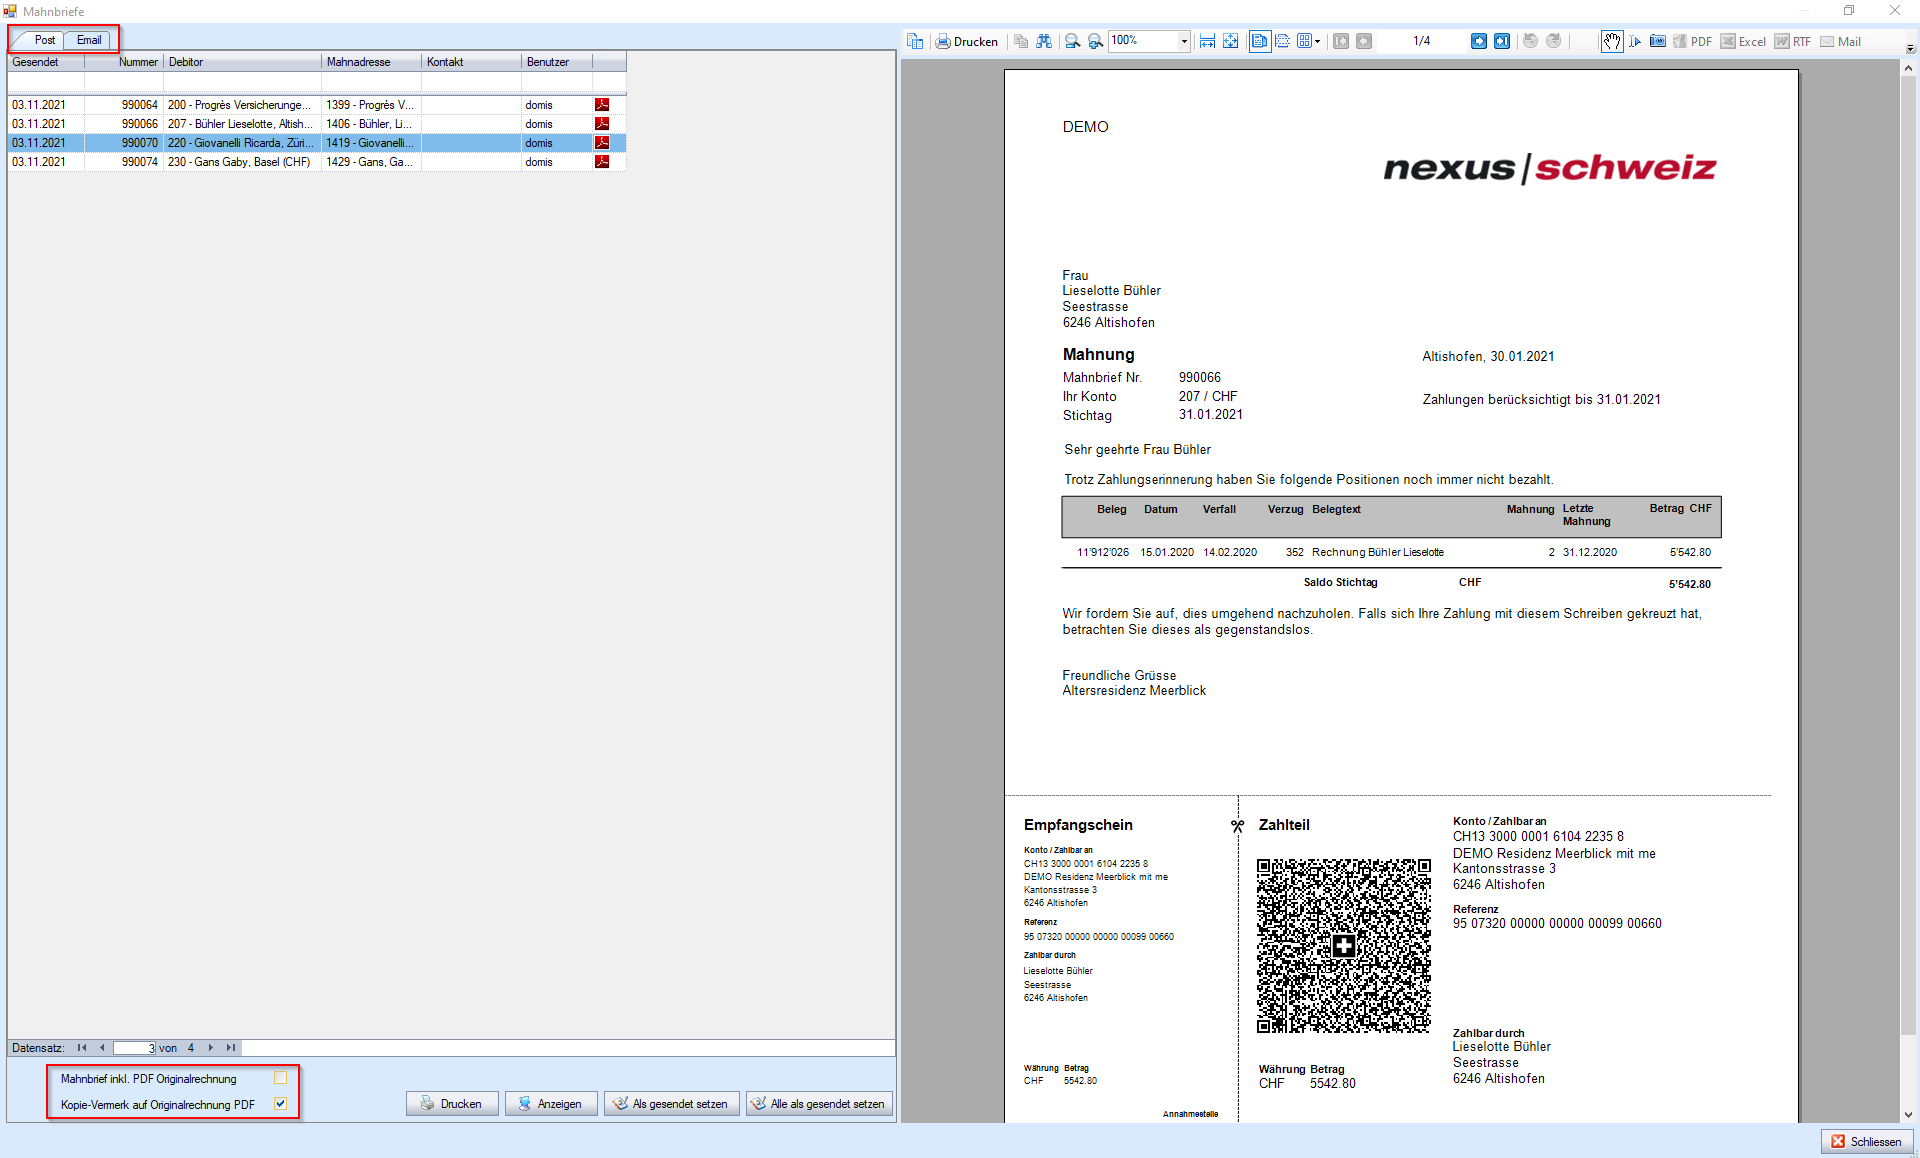Click the binoculars search icon
Screen dimensions: 1920x1158
coord(1044,41)
